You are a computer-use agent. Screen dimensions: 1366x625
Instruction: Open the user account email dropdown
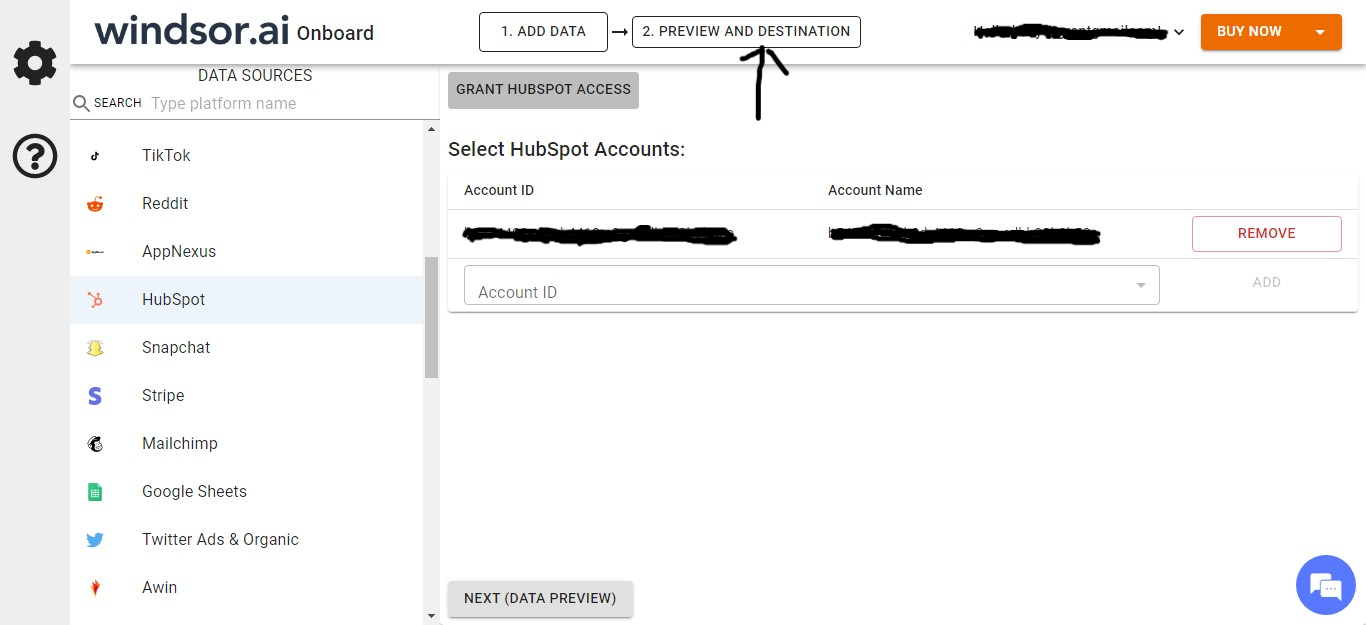tap(1080, 32)
